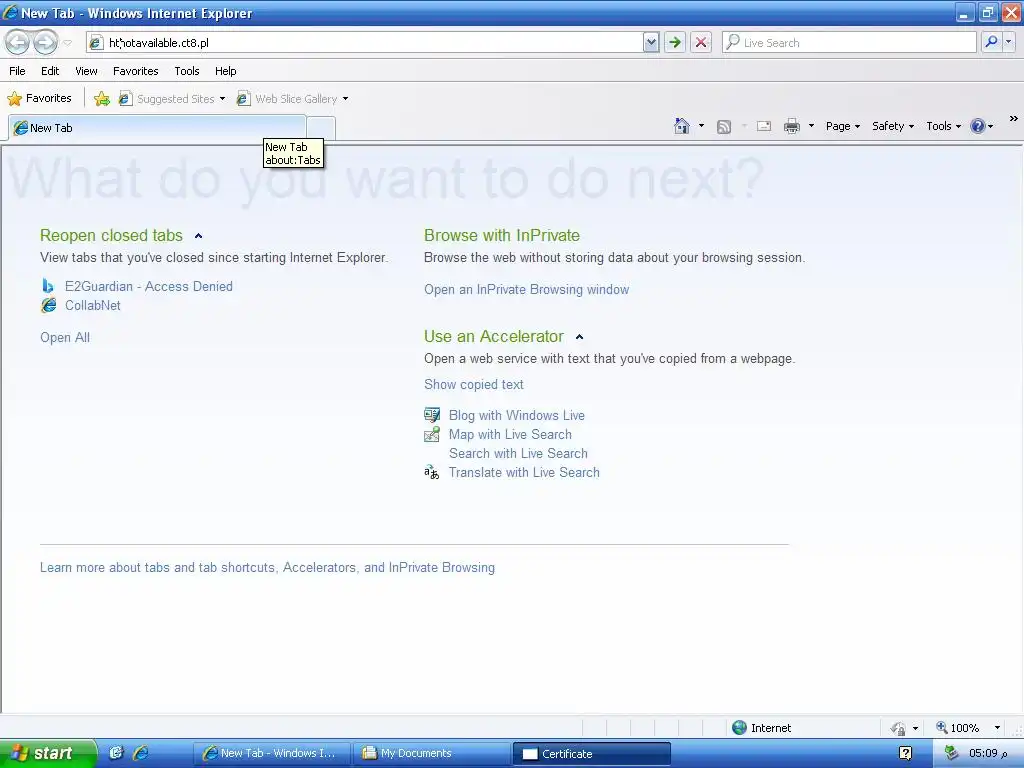Click the search magnifier button

[x=991, y=42]
